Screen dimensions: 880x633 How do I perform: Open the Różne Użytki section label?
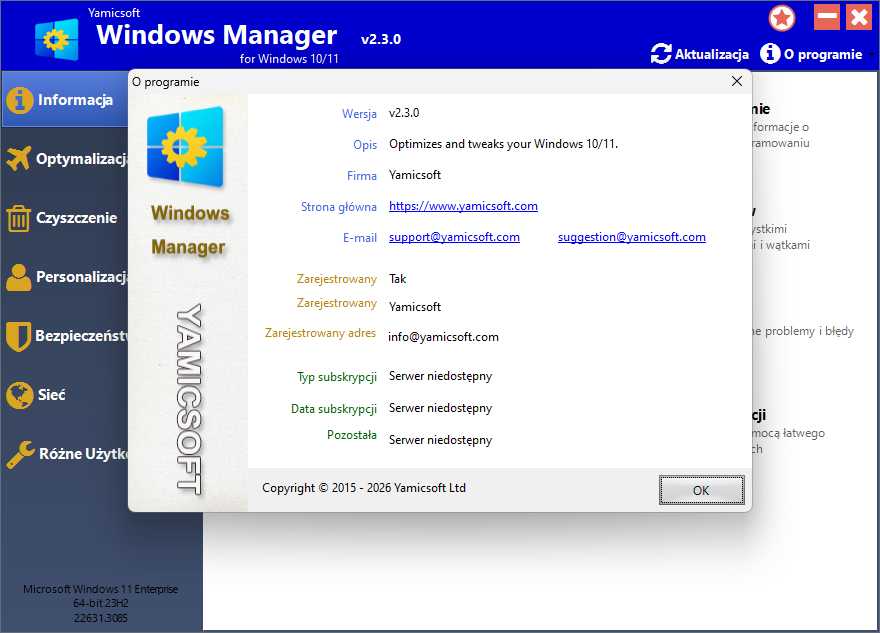[x=84, y=453]
